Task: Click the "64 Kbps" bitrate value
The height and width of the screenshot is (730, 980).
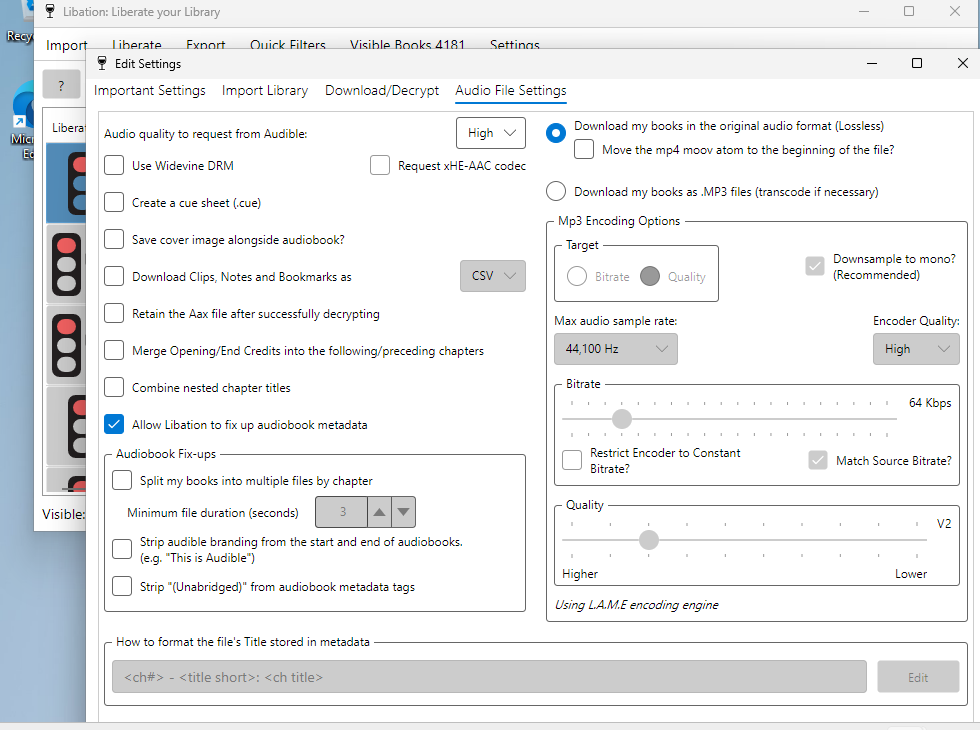Action: (930, 402)
